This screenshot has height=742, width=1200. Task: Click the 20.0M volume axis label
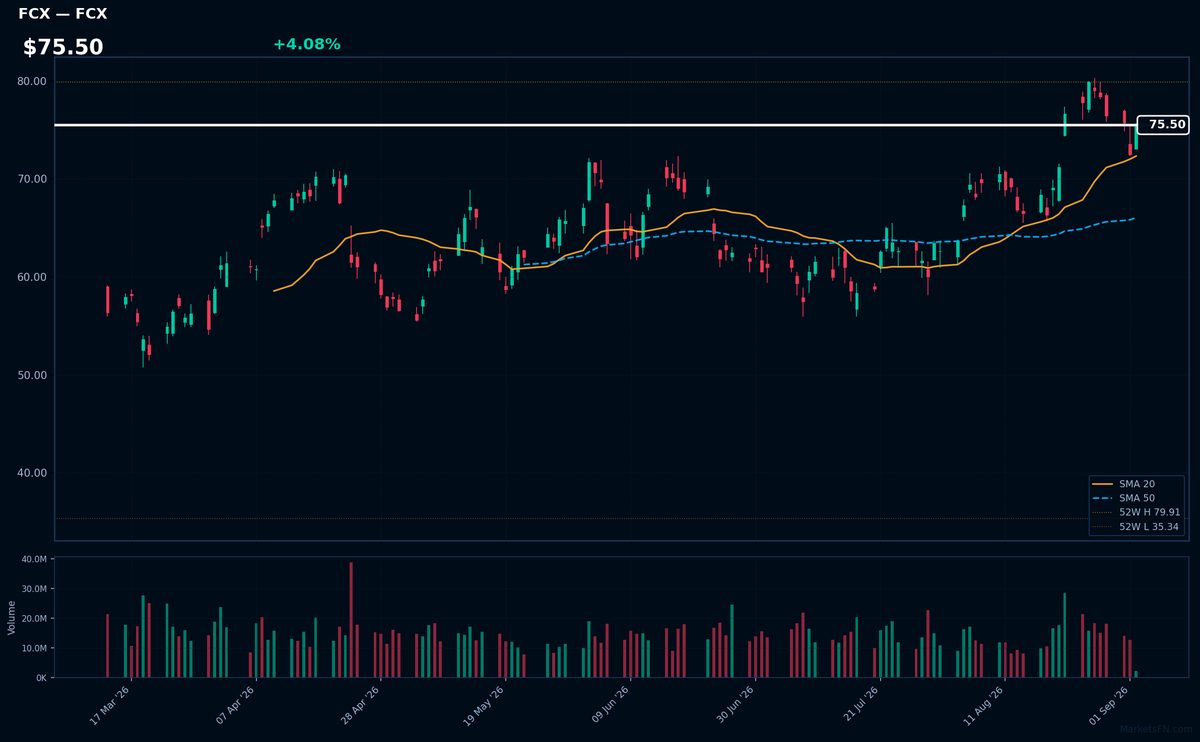34,619
